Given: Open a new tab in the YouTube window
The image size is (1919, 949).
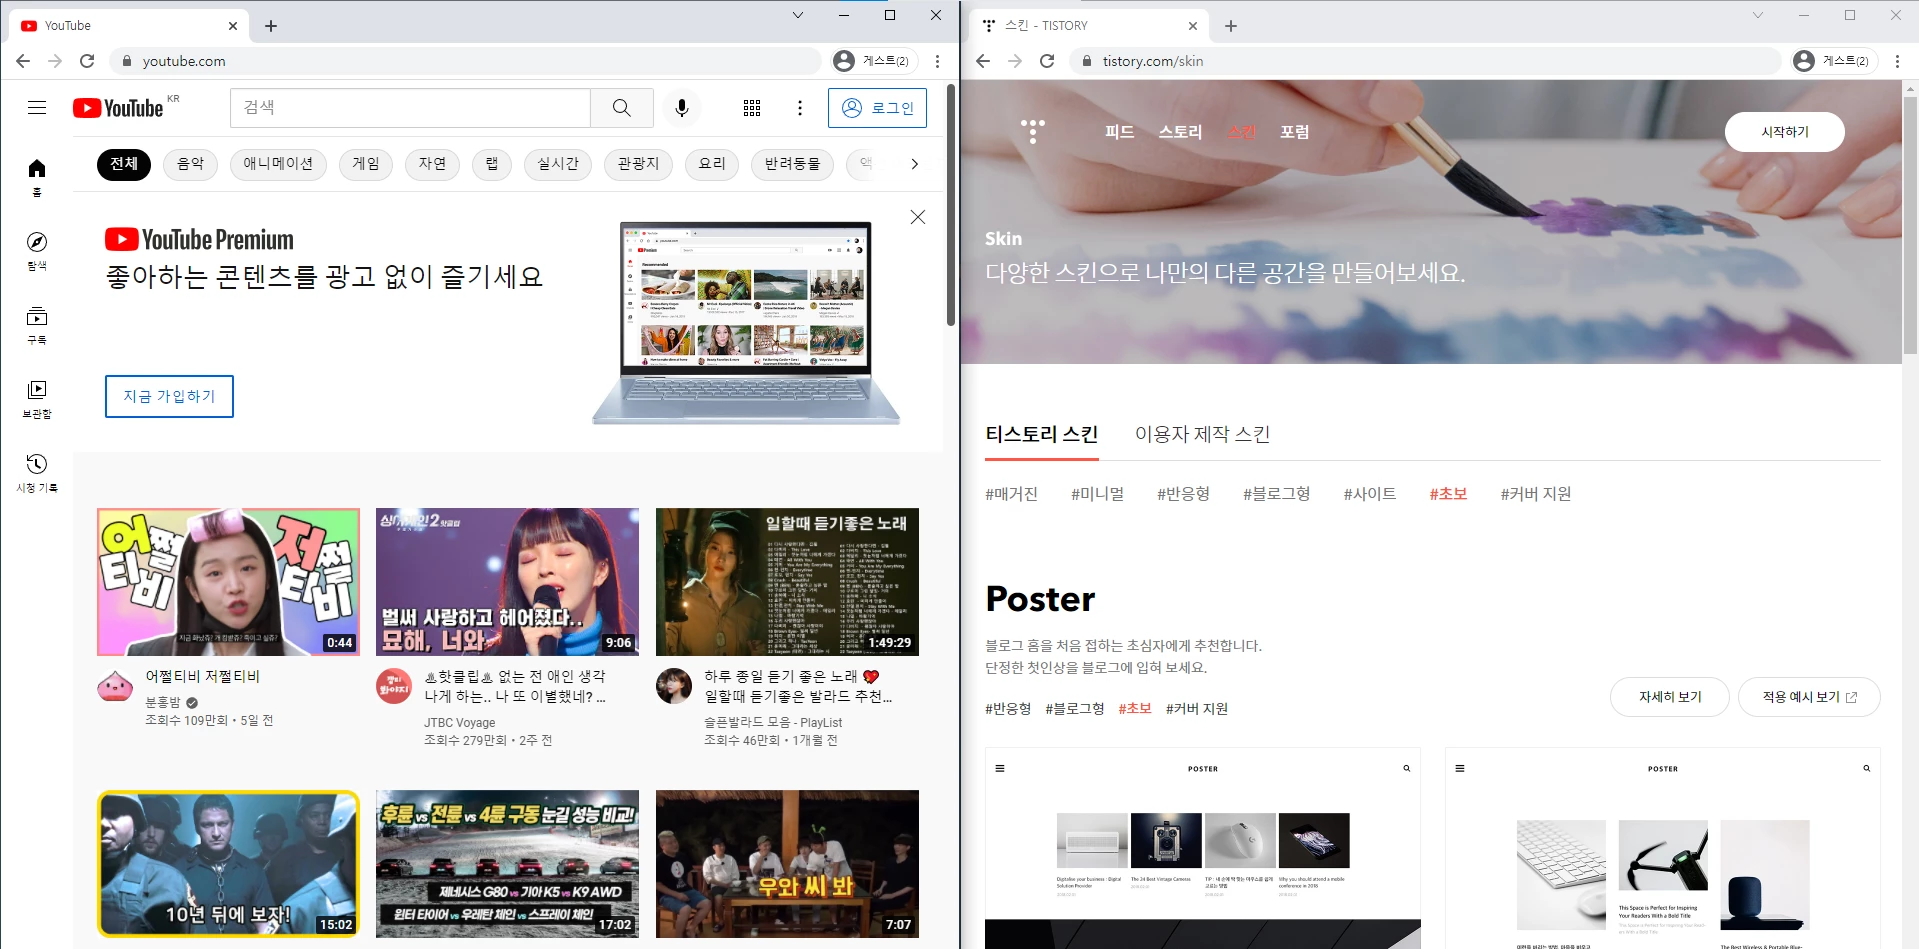Looking at the screenshot, I should [x=271, y=26].
